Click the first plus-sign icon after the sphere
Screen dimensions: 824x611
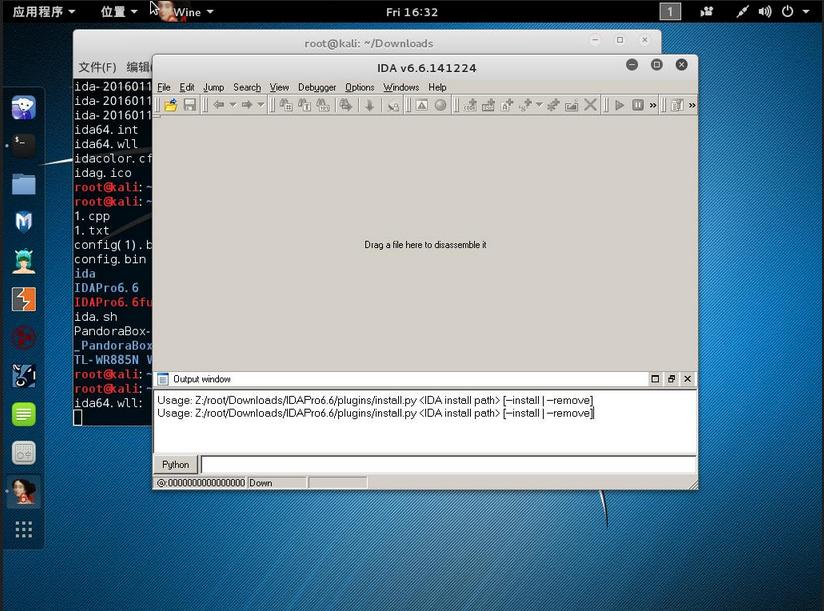[x=470, y=105]
